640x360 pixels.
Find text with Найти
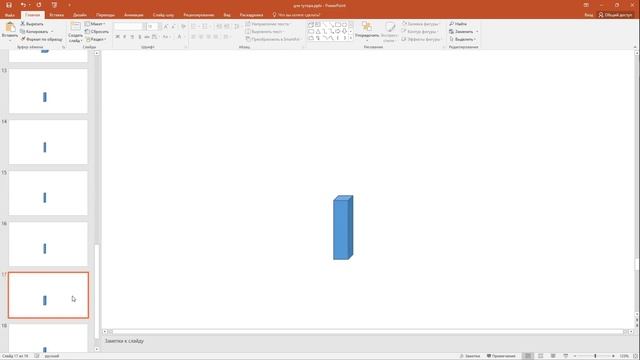(458, 24)
